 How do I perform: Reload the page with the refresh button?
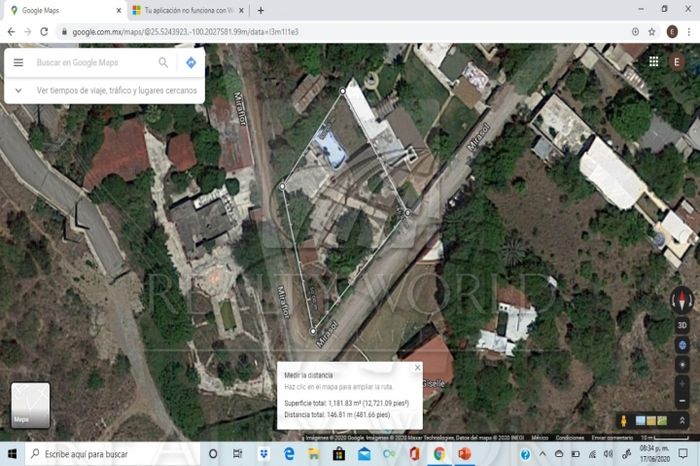click(x=45, y=31)
